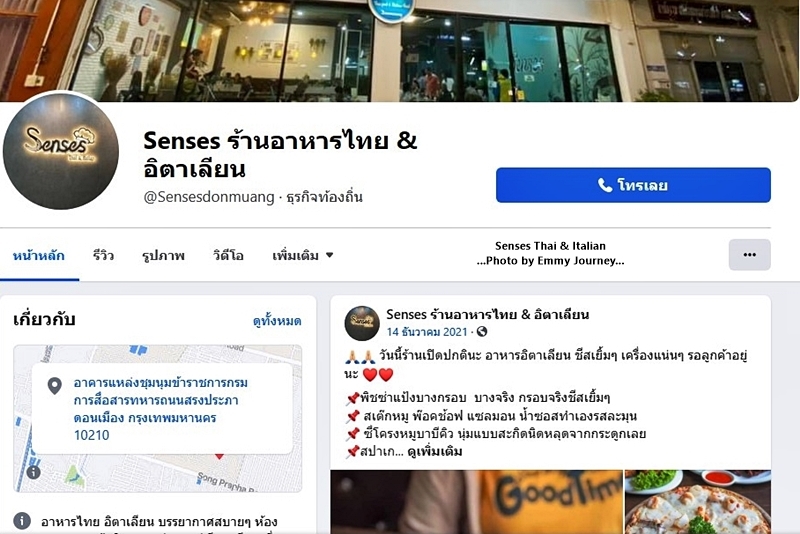Switch to the รีวิว tab

pyautogui.click(x=103, y=255)
